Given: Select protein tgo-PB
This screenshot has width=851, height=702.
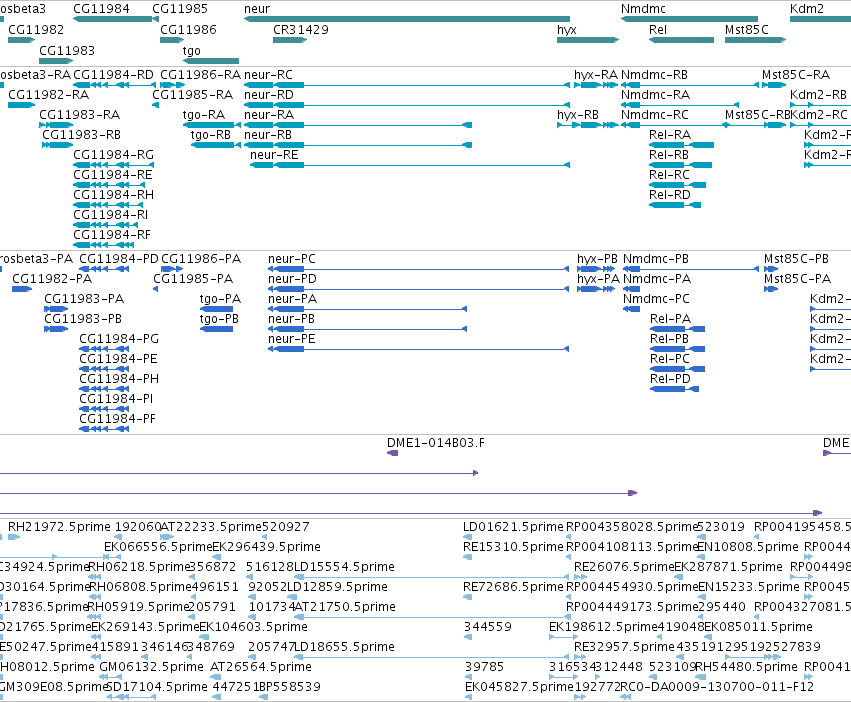Looking at the screenshot, I should (217, 329).
